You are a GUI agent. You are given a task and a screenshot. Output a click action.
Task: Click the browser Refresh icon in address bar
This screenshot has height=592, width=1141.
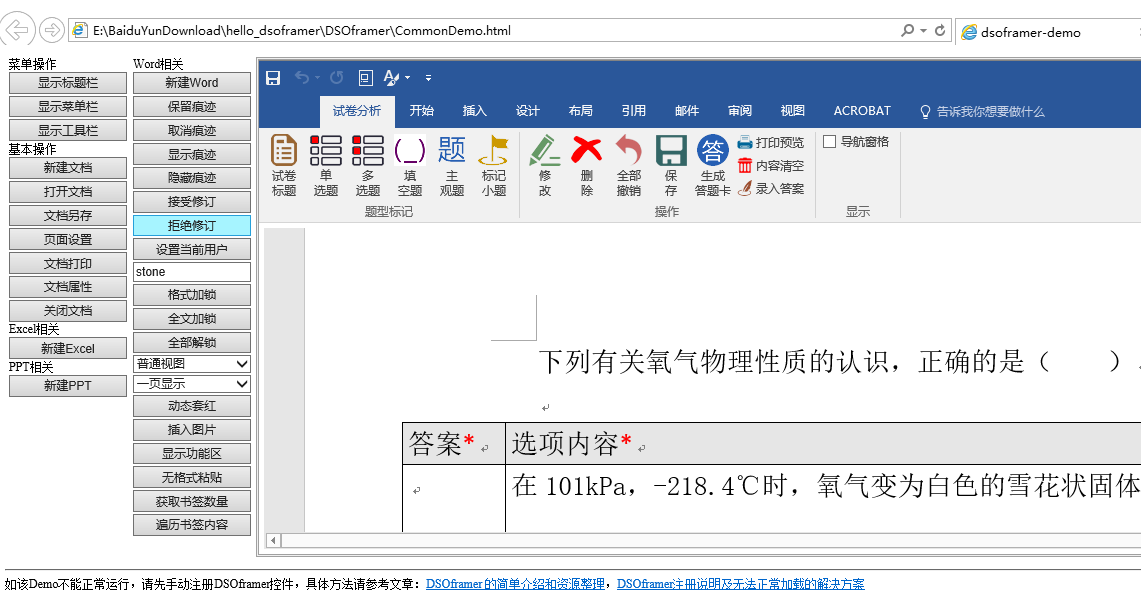(940, 31)
